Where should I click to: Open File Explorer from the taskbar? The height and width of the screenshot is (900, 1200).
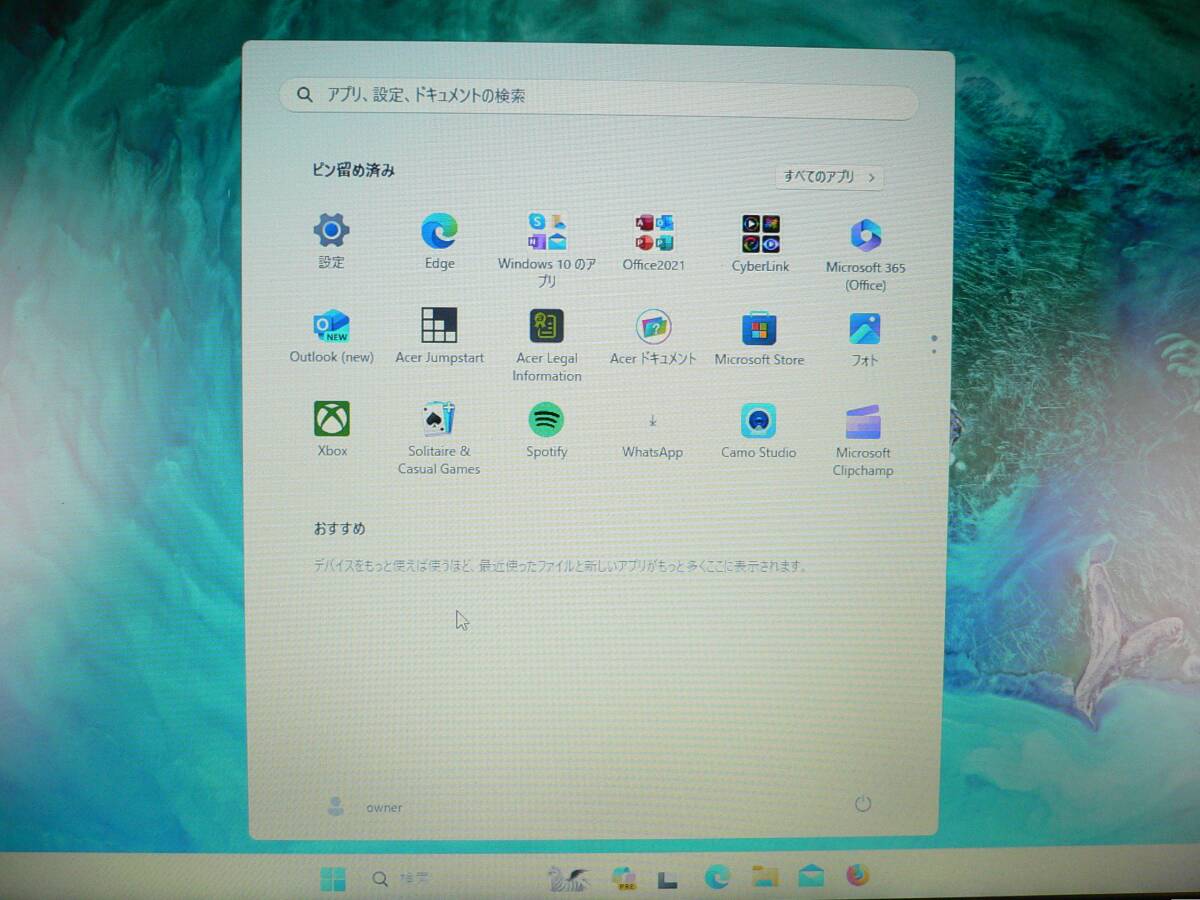point(765,877)
